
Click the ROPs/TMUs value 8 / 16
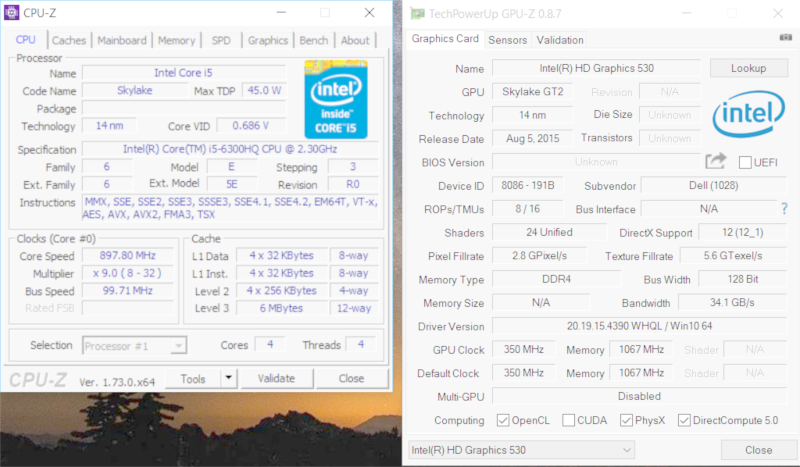tap(528, 209)
